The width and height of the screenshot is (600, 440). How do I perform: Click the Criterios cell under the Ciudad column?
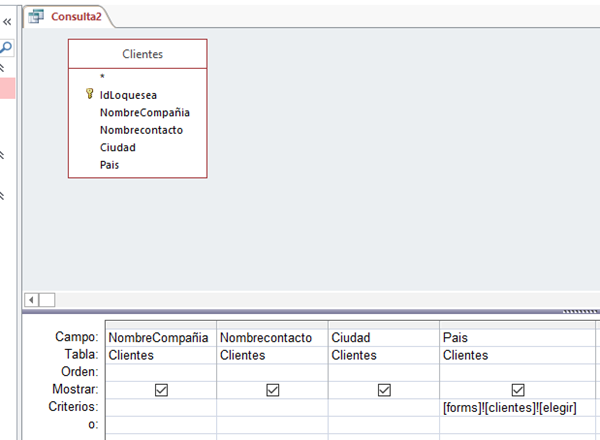pyautogui.click(x=383, y=407)
